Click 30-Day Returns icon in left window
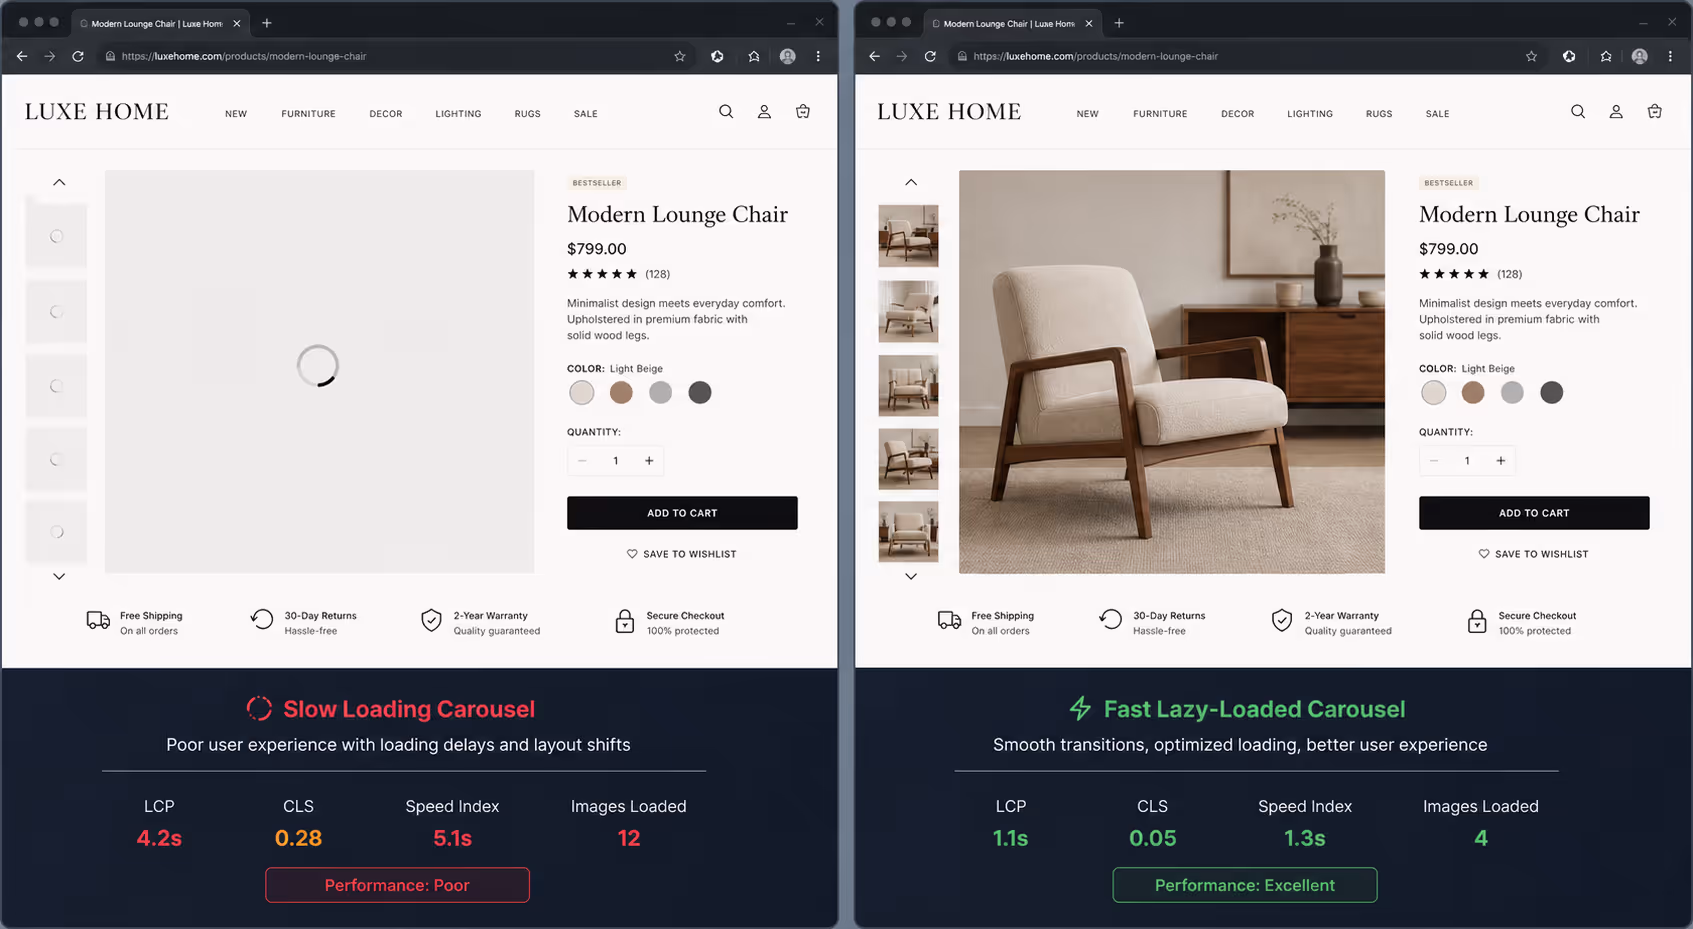This screenshot has height=929, width=1693. pos(262,620)
